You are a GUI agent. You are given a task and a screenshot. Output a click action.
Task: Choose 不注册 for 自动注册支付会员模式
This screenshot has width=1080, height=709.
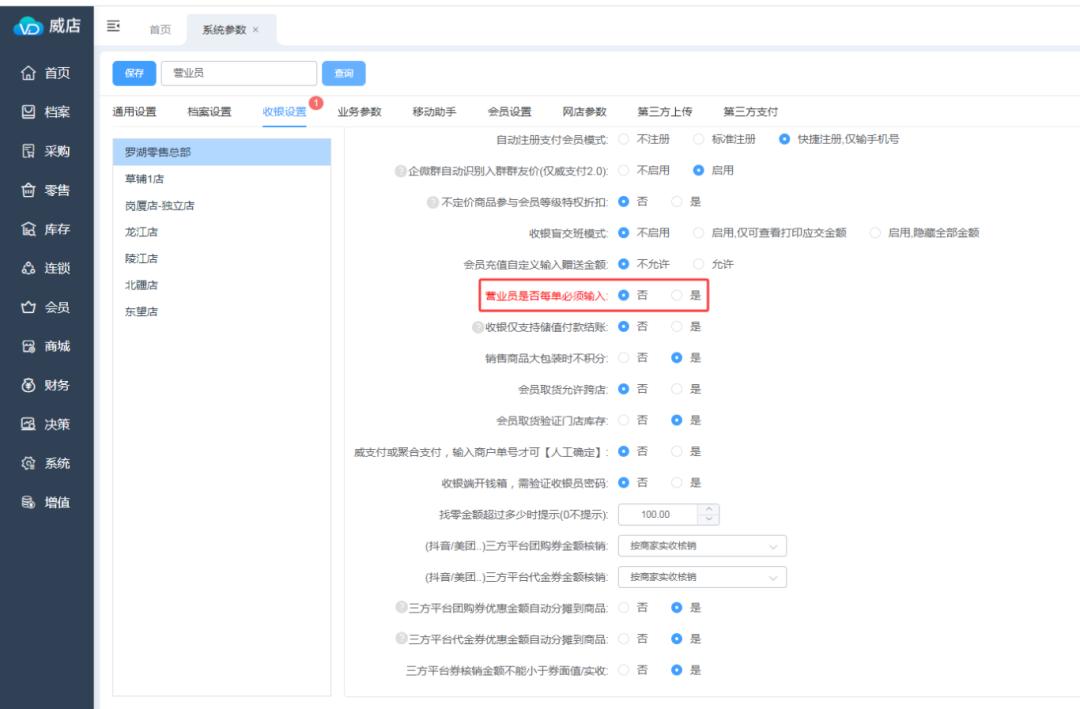tap(624, 139)
